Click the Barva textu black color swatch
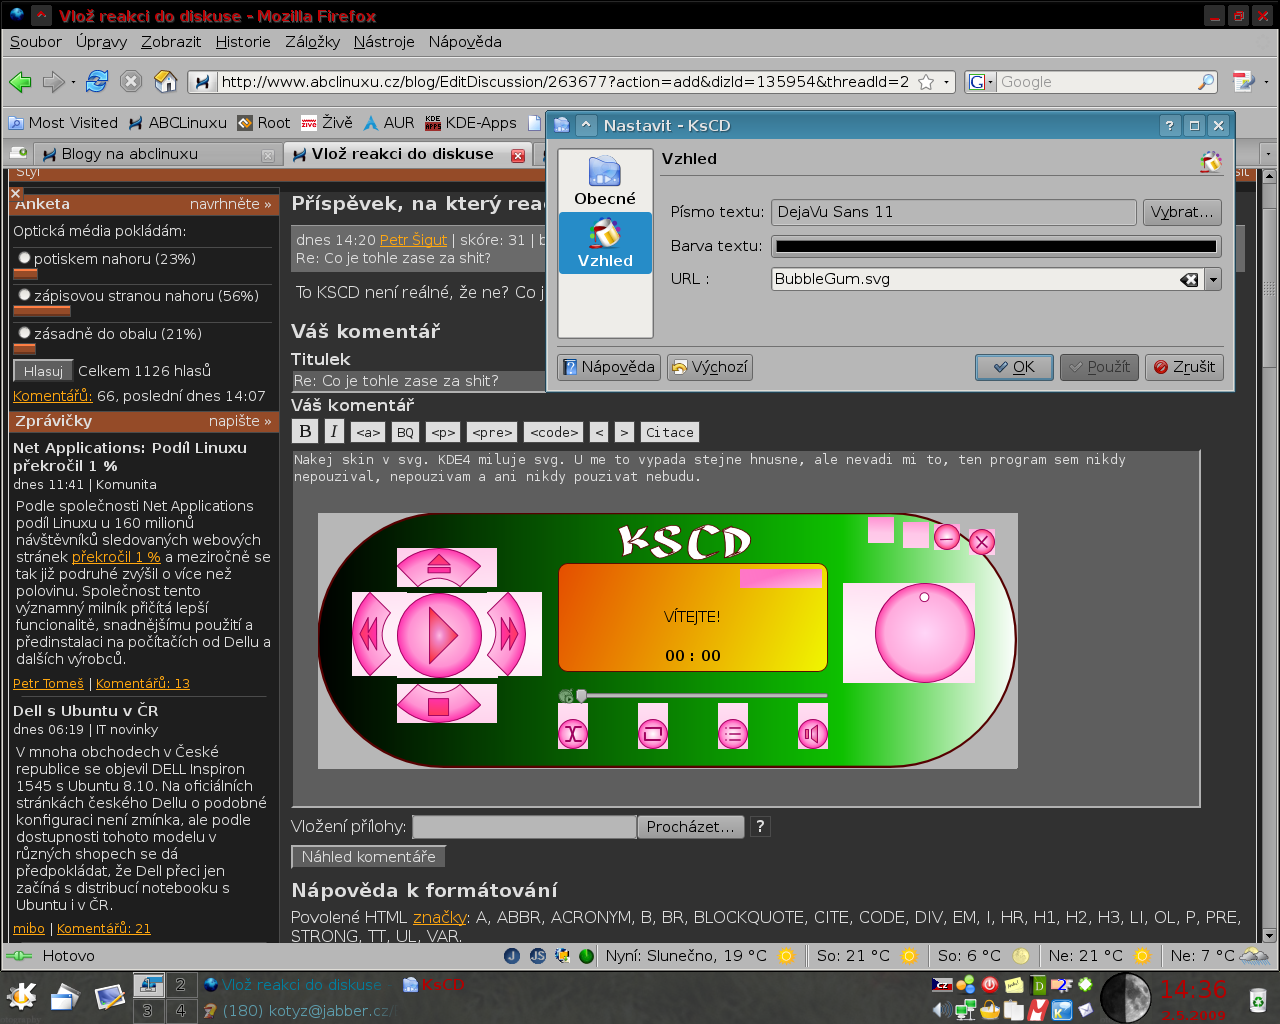Viewport: 1280px width, 1024px height. [x=996, y=246]
